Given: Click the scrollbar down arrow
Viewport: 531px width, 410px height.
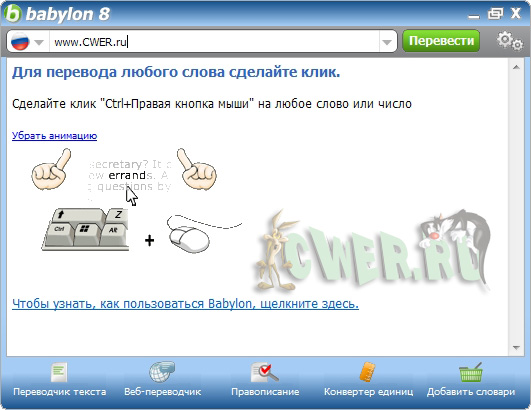Looking at the screenshot, I should pyautogui.click(x=516, y=347).
